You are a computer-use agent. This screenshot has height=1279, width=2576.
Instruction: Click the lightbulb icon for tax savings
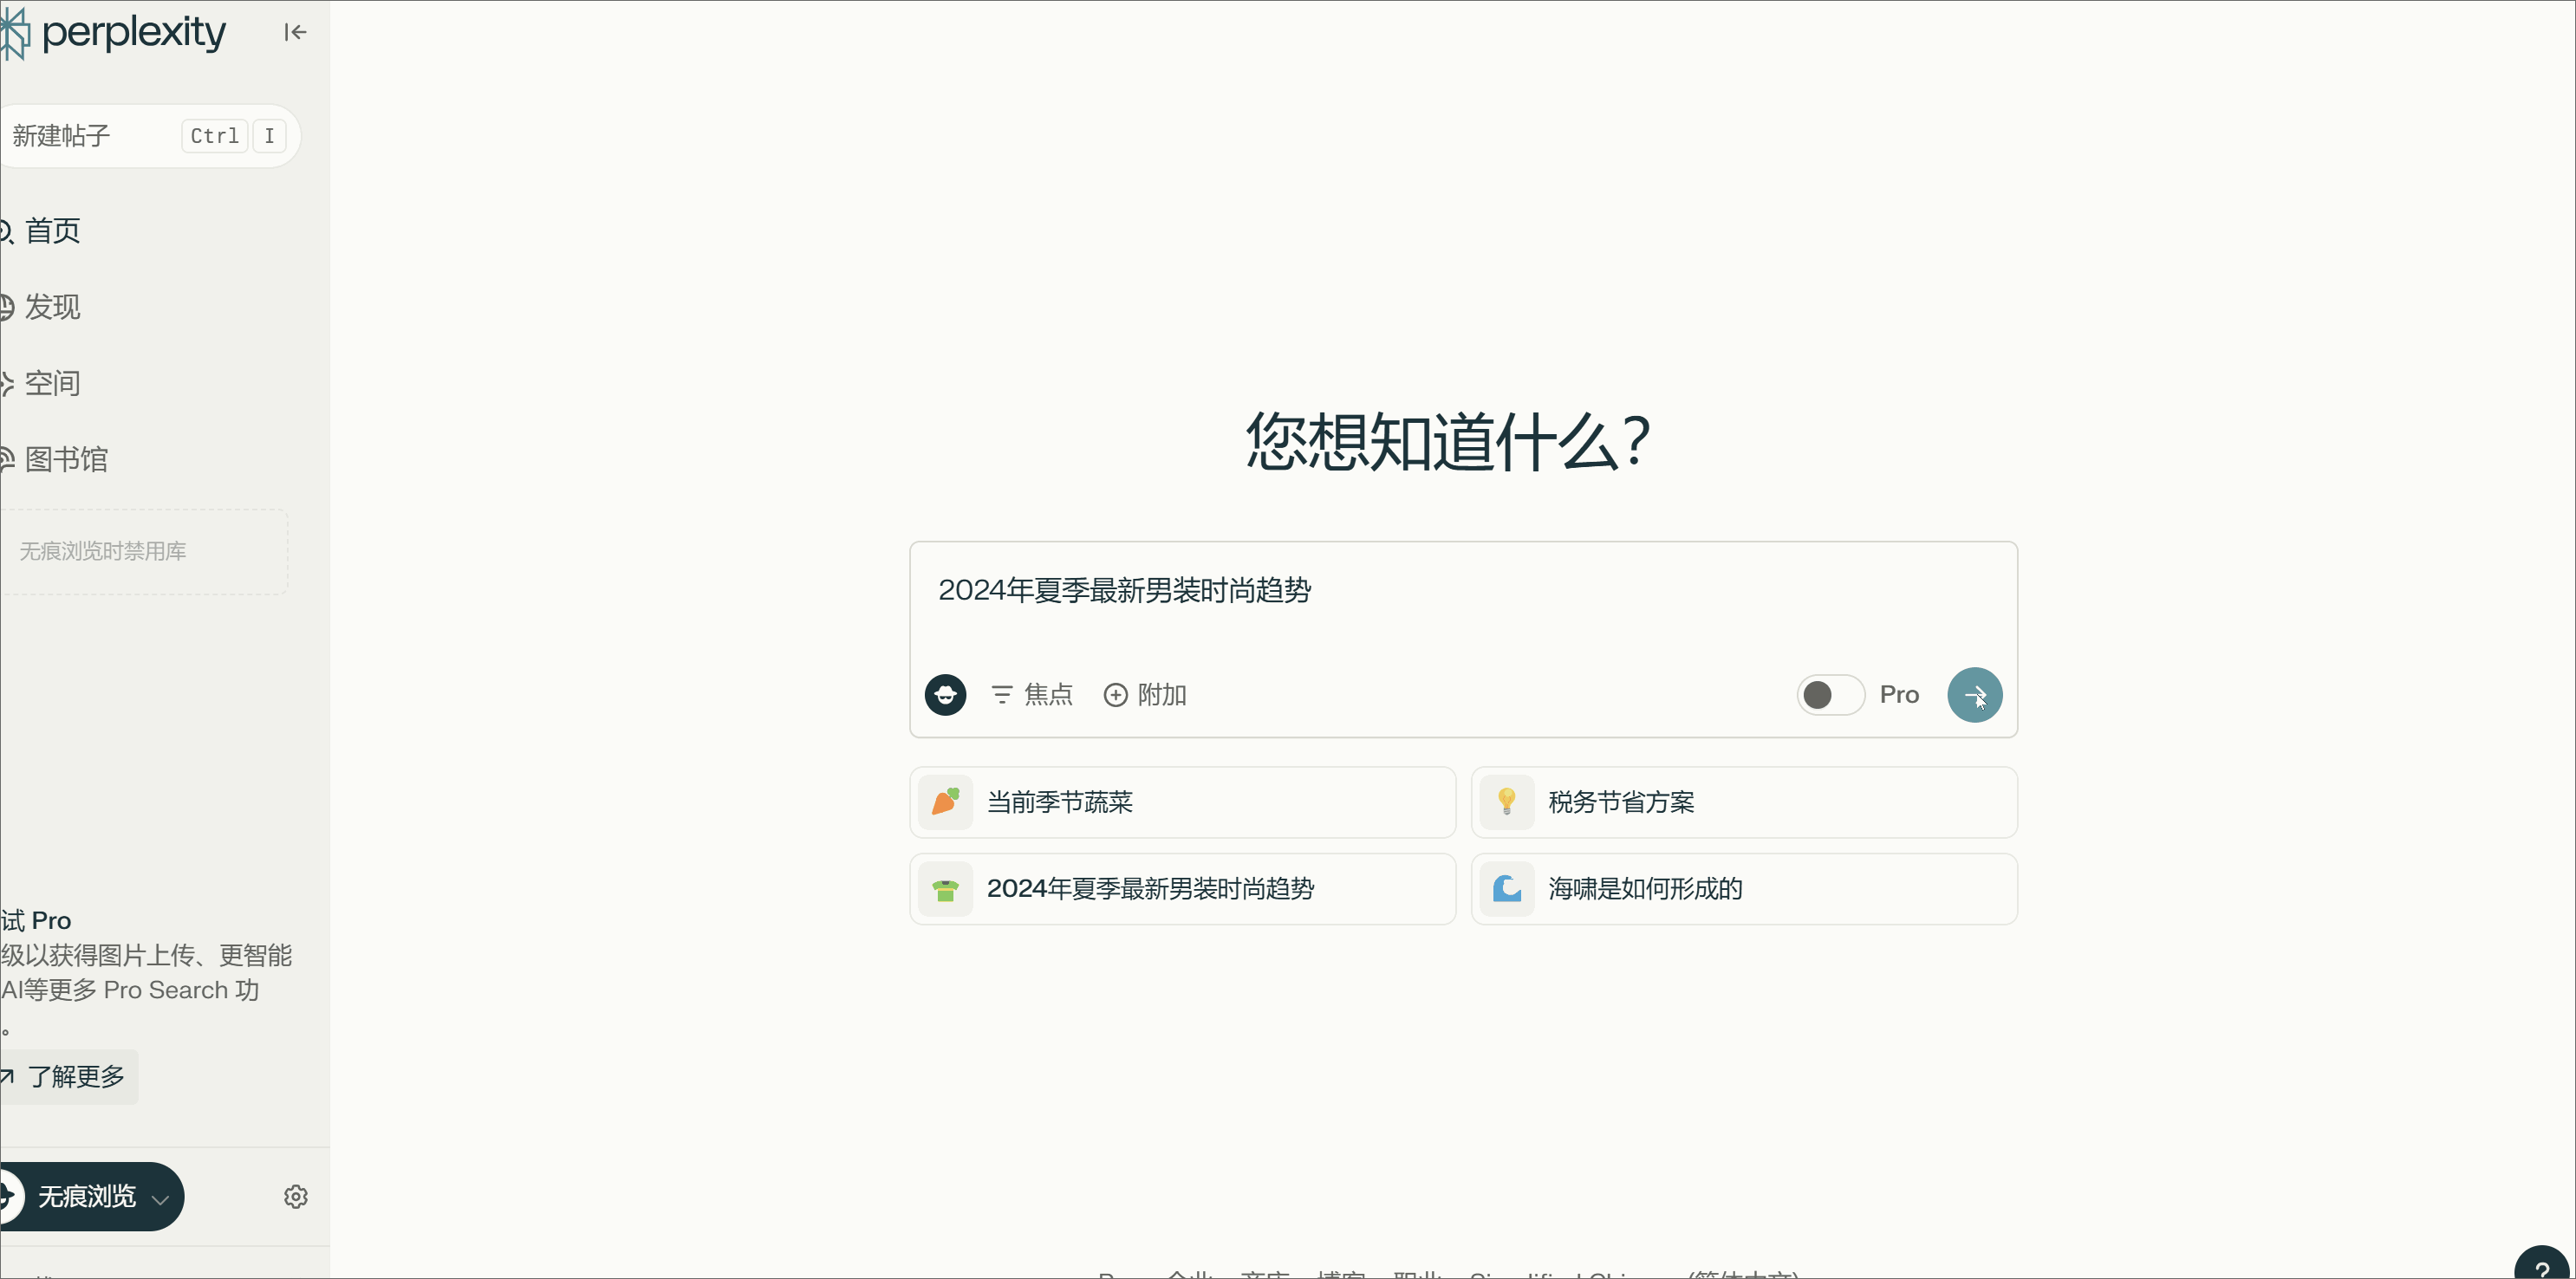tap(1506, 802)
